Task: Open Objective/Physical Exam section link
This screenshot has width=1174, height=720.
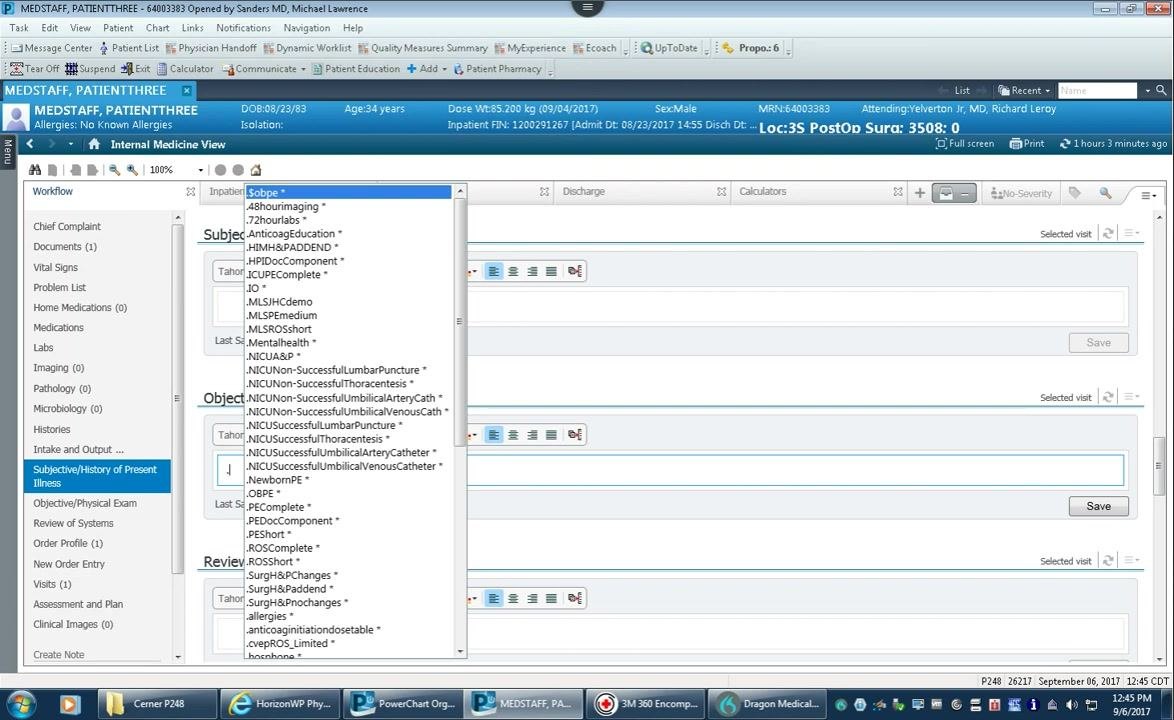Action: pyautogui.click(x=85, y=503)
